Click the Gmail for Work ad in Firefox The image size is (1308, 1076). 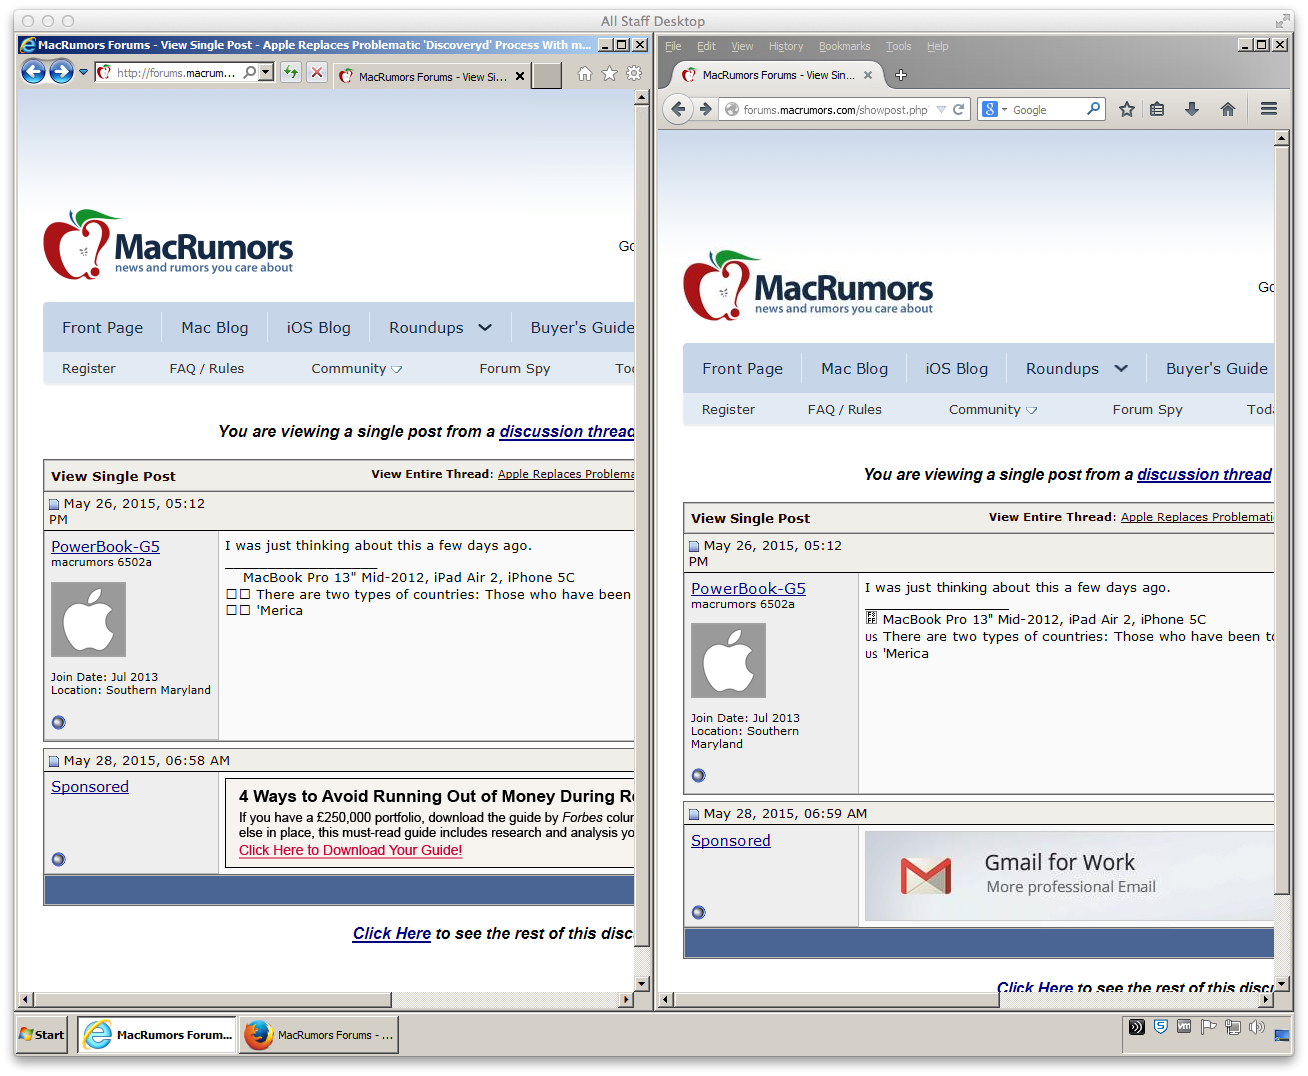point(1069,875)
